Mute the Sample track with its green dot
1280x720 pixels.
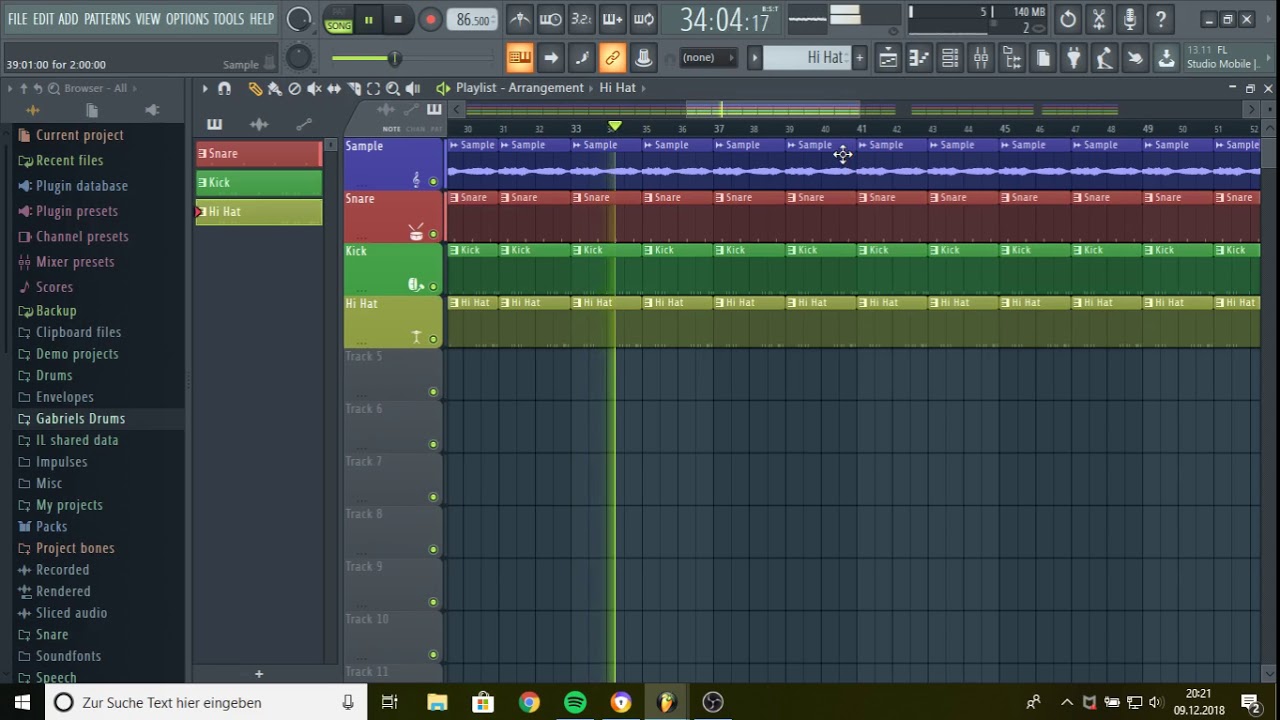(433, 182)
